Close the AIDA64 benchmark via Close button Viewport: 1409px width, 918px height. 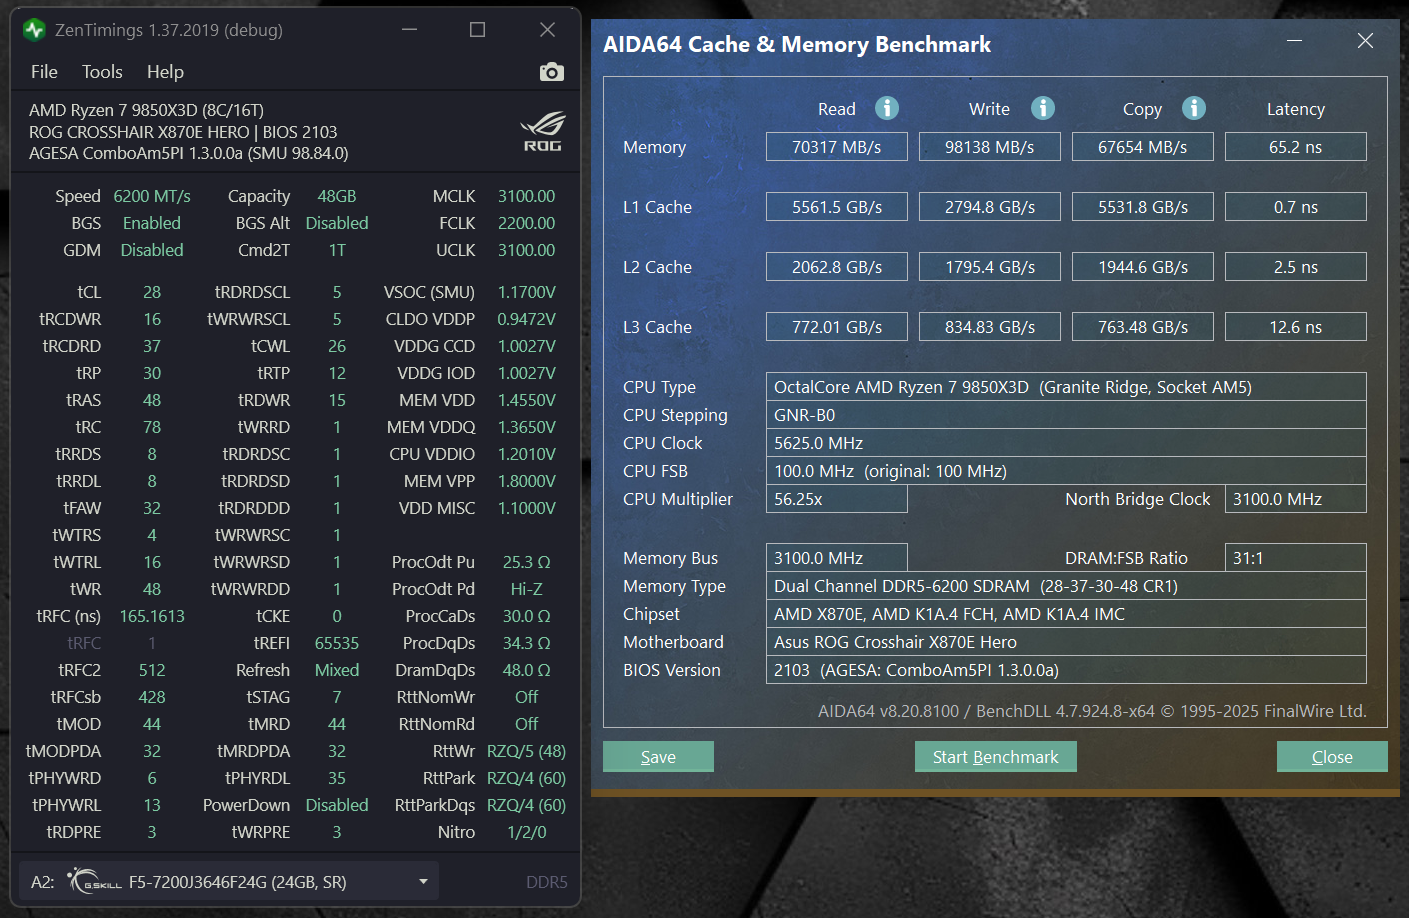tap(1332, 757)
